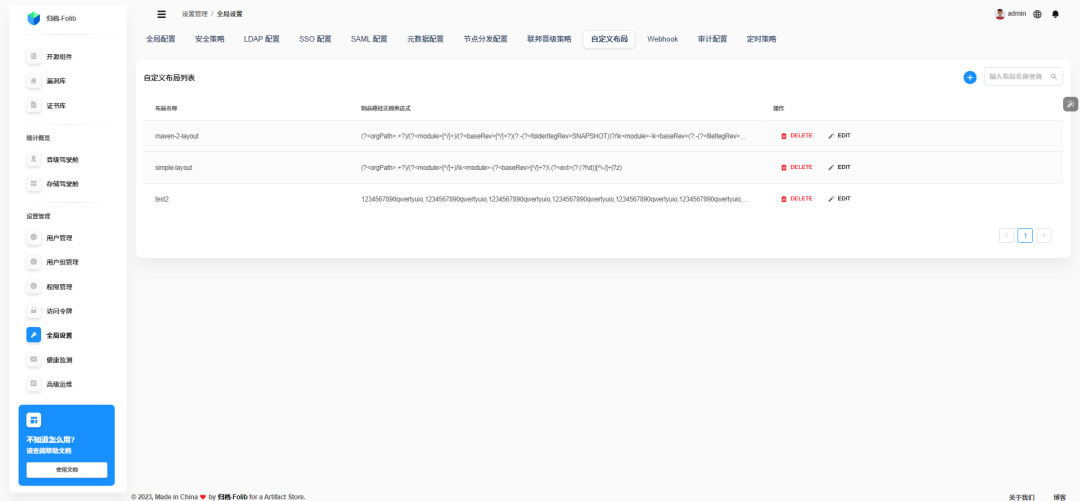Click the maven-2-layout name cell

(177, 136)
